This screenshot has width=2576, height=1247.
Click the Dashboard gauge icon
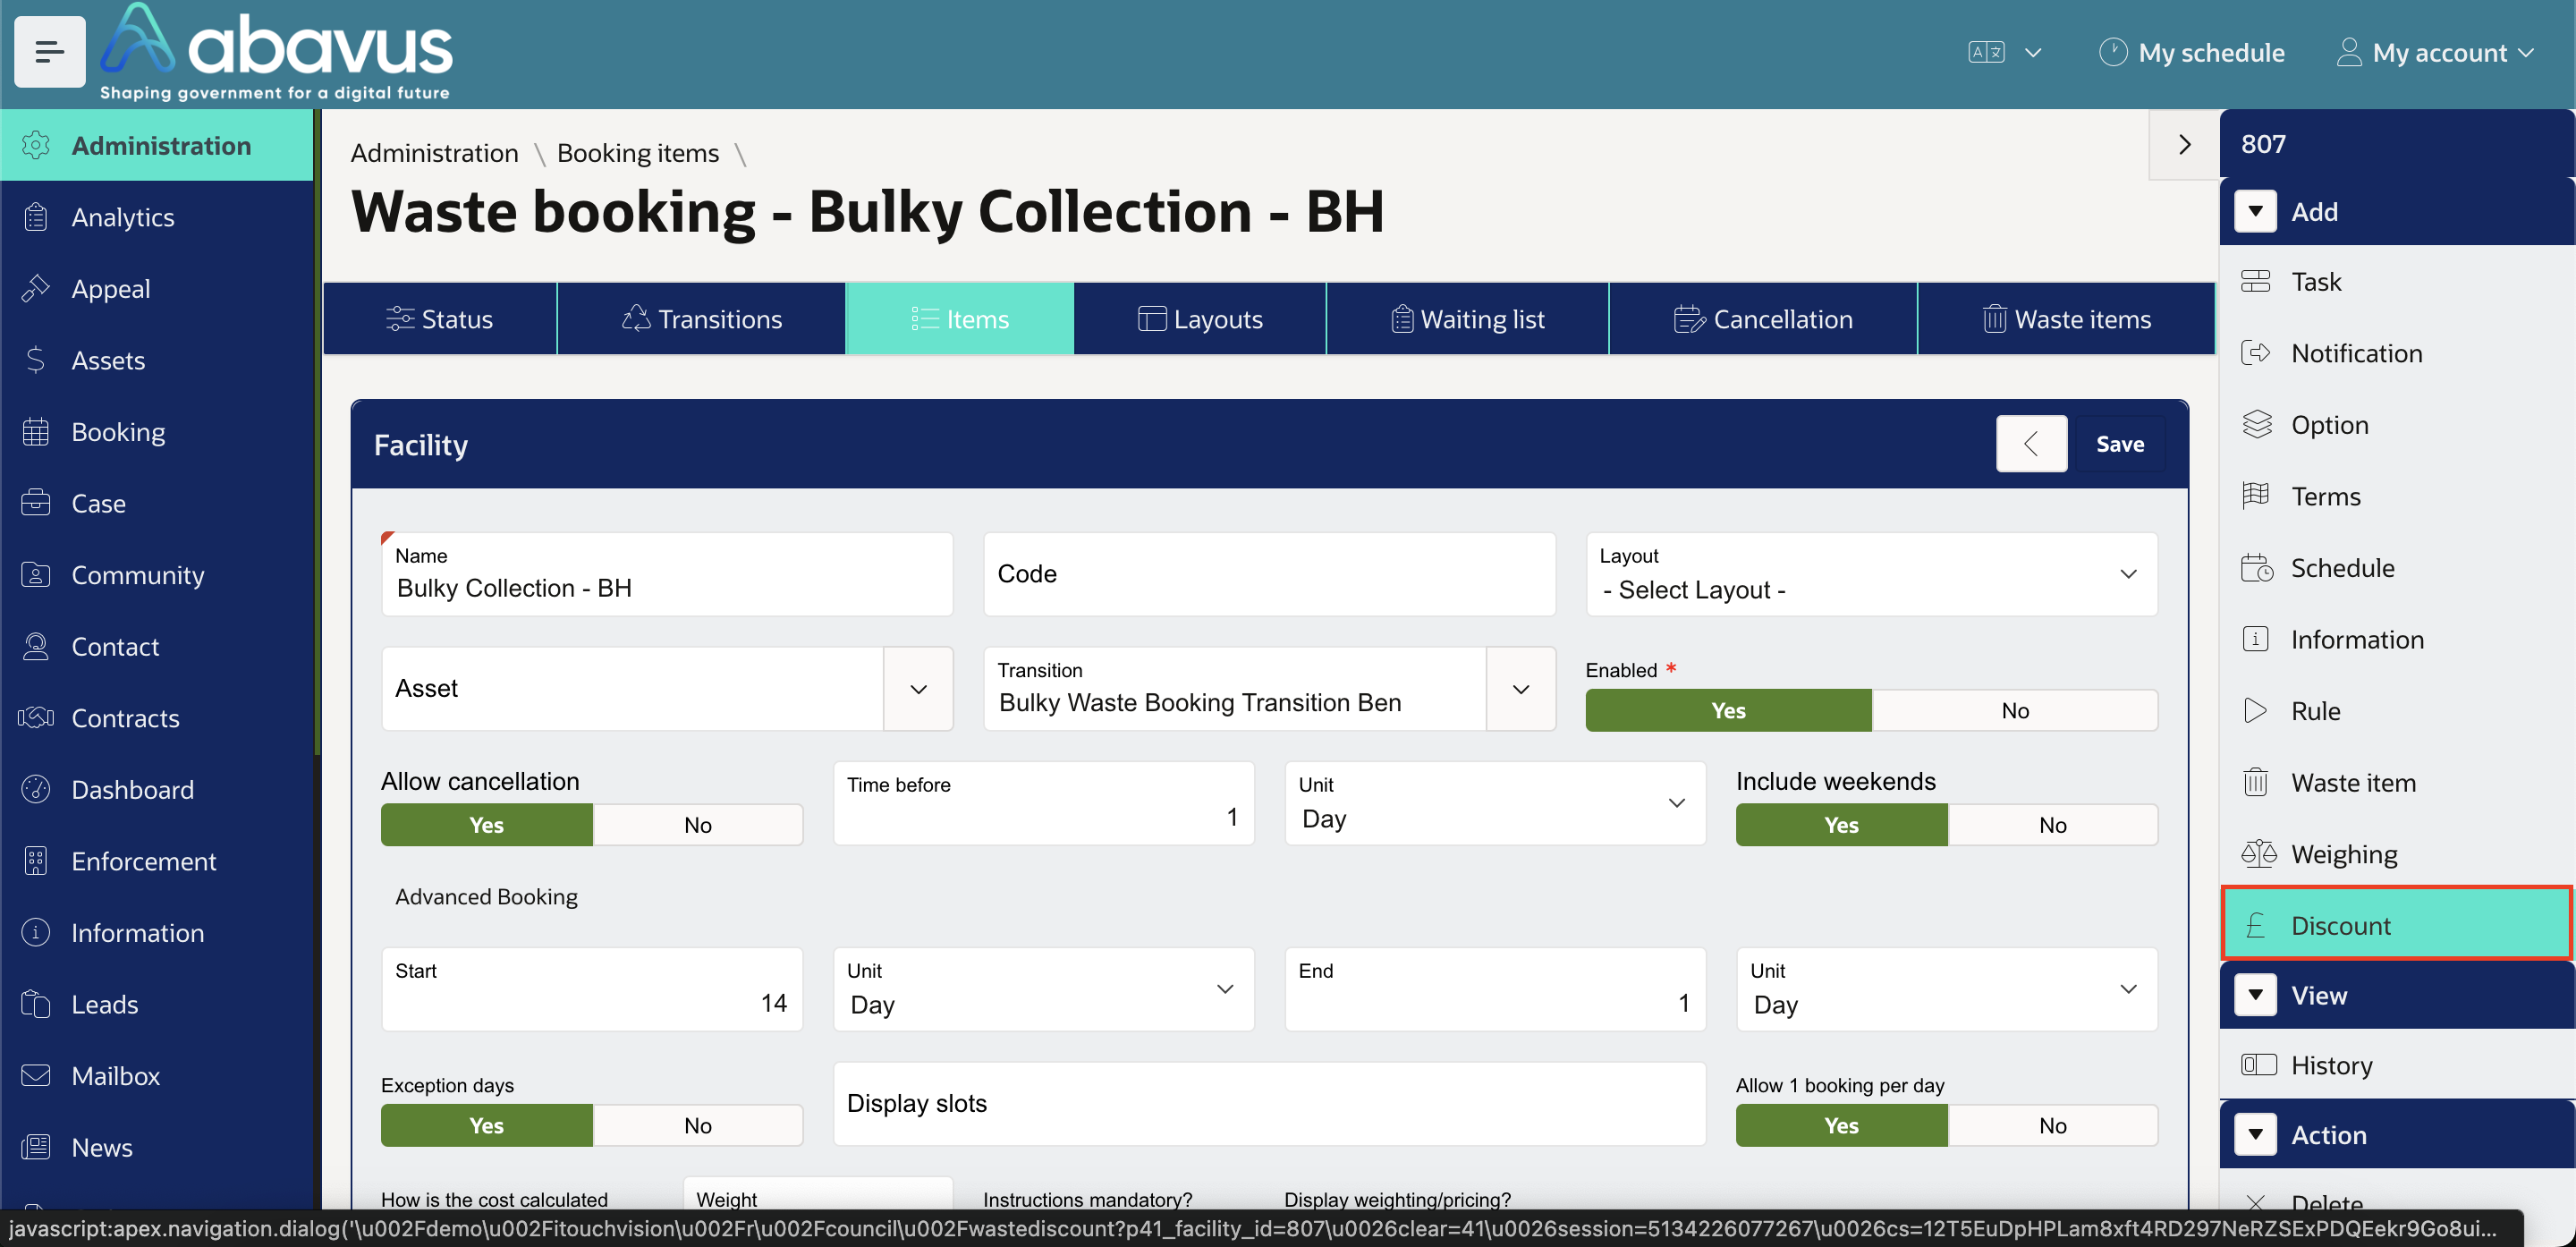[36, 789]
